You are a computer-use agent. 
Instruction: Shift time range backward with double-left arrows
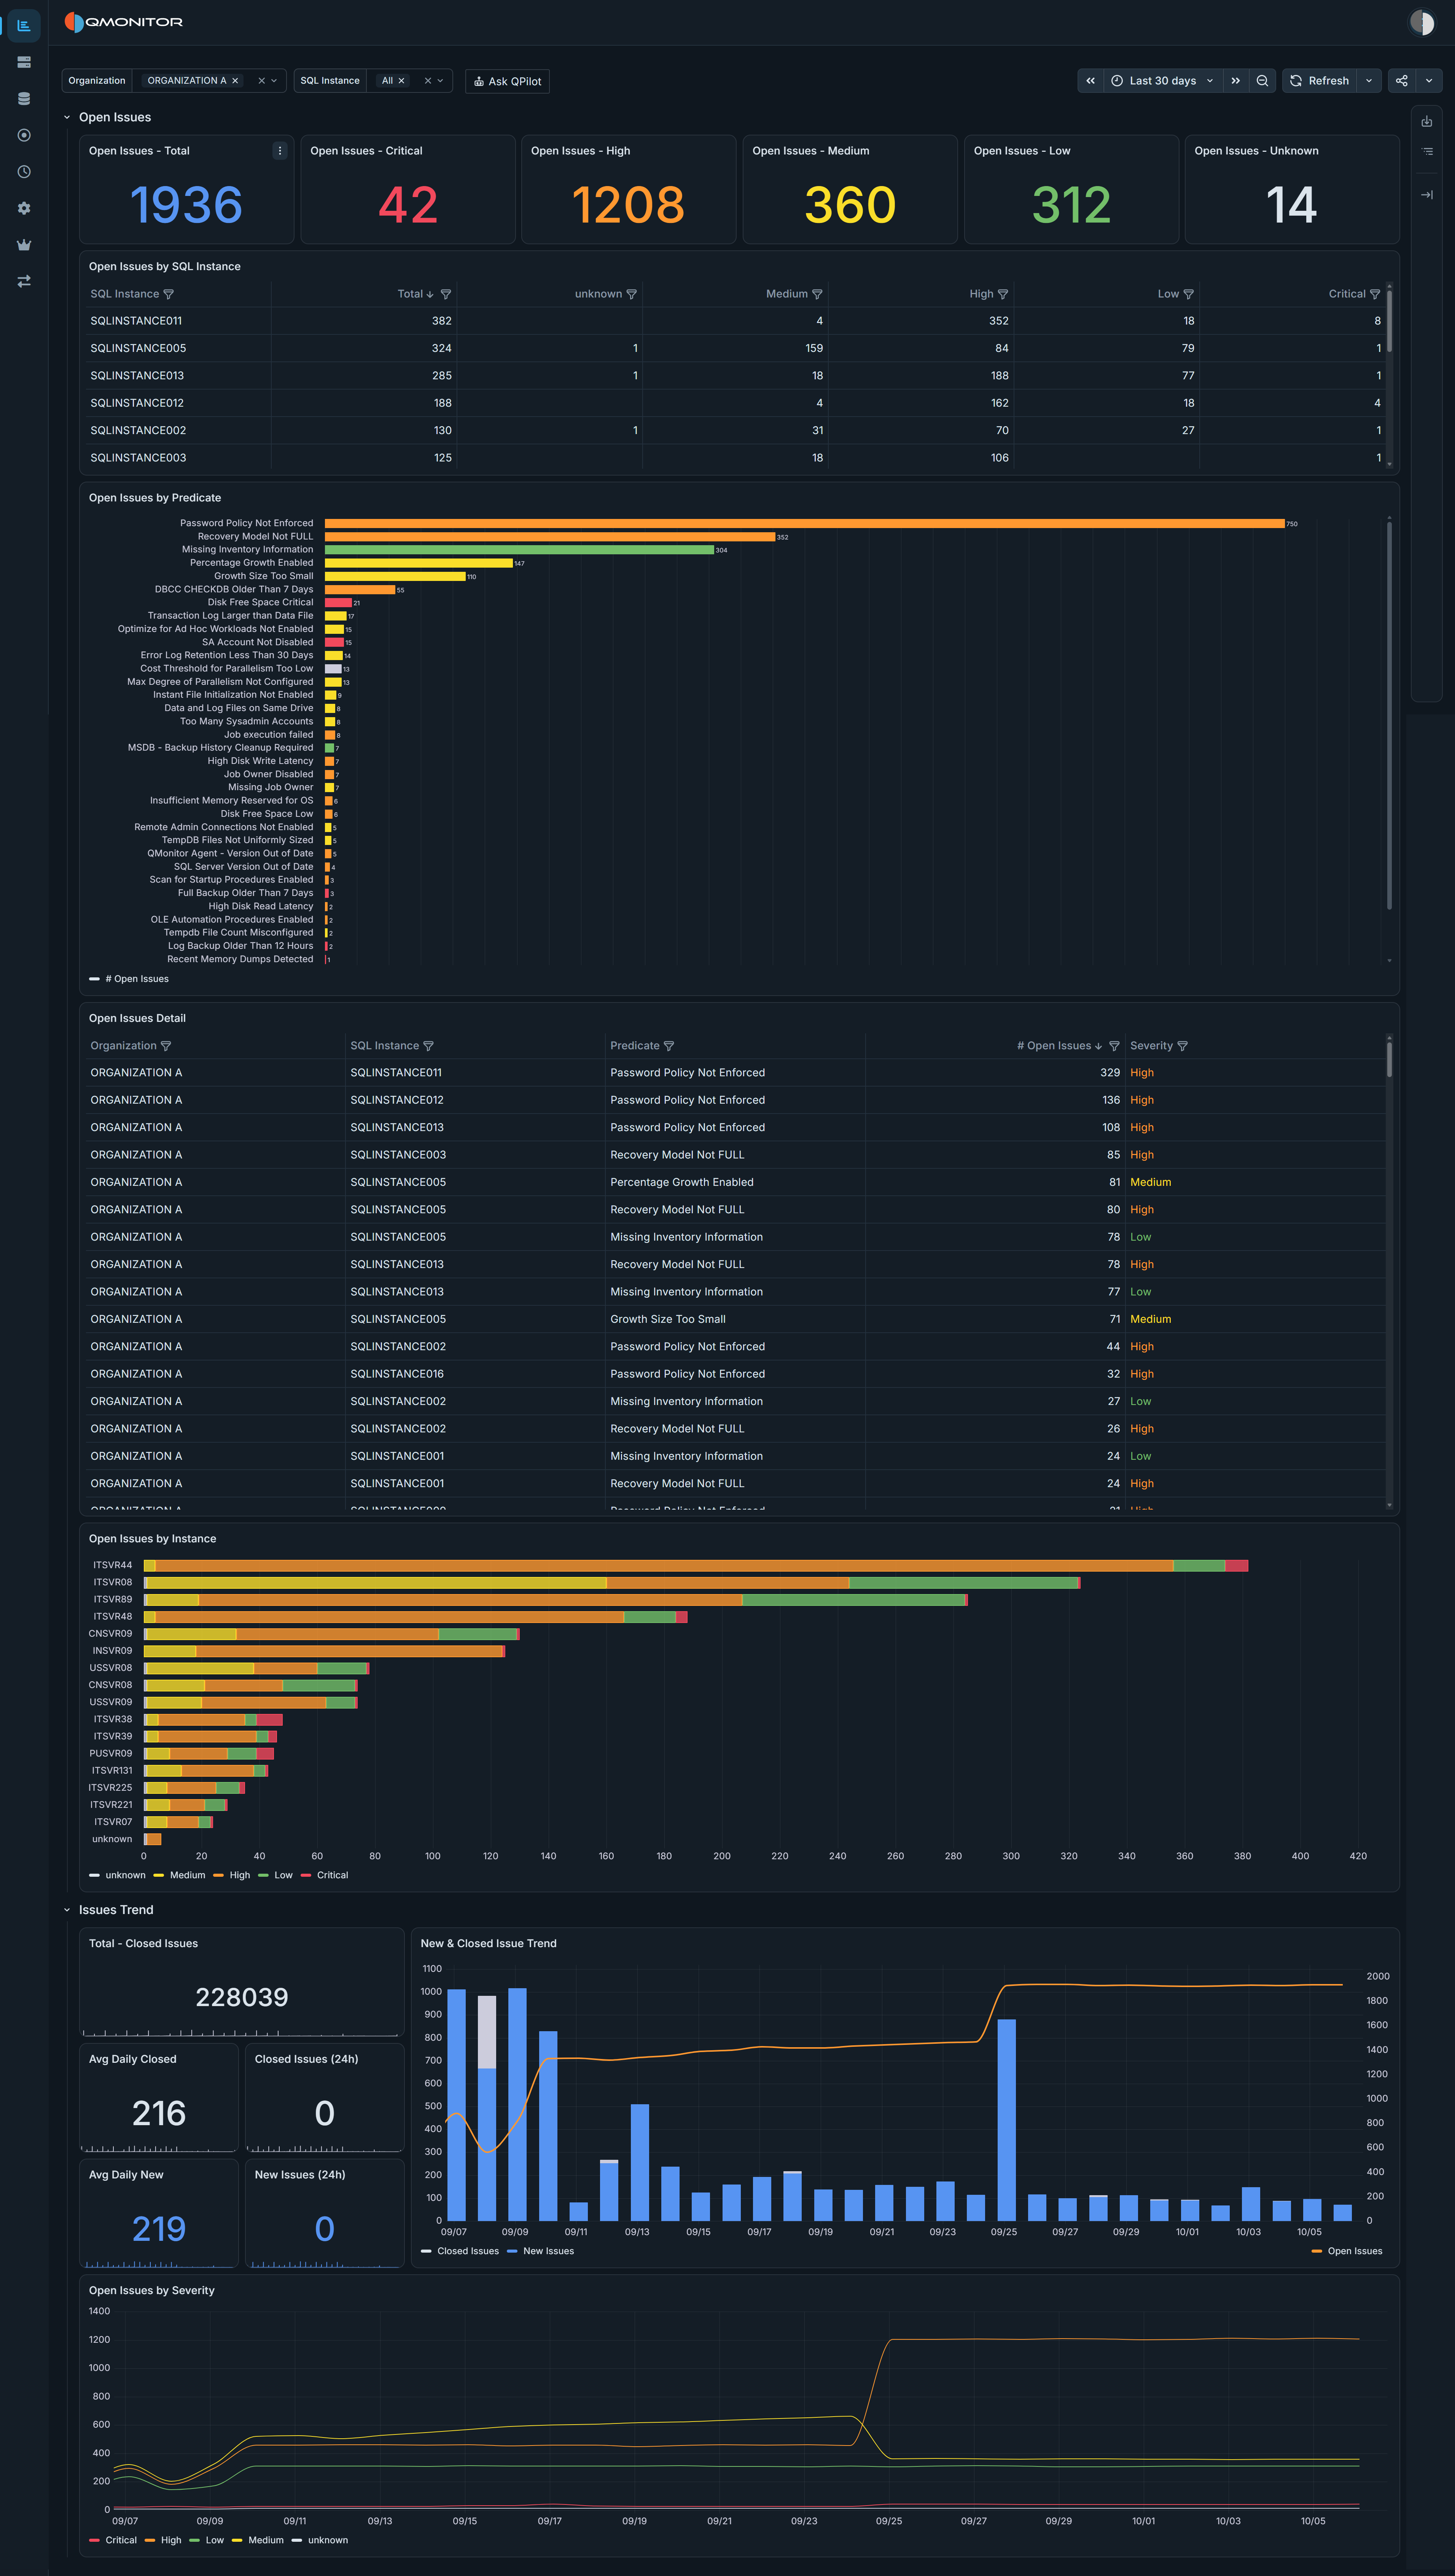pyautogui.click(x=1090, y=81)
